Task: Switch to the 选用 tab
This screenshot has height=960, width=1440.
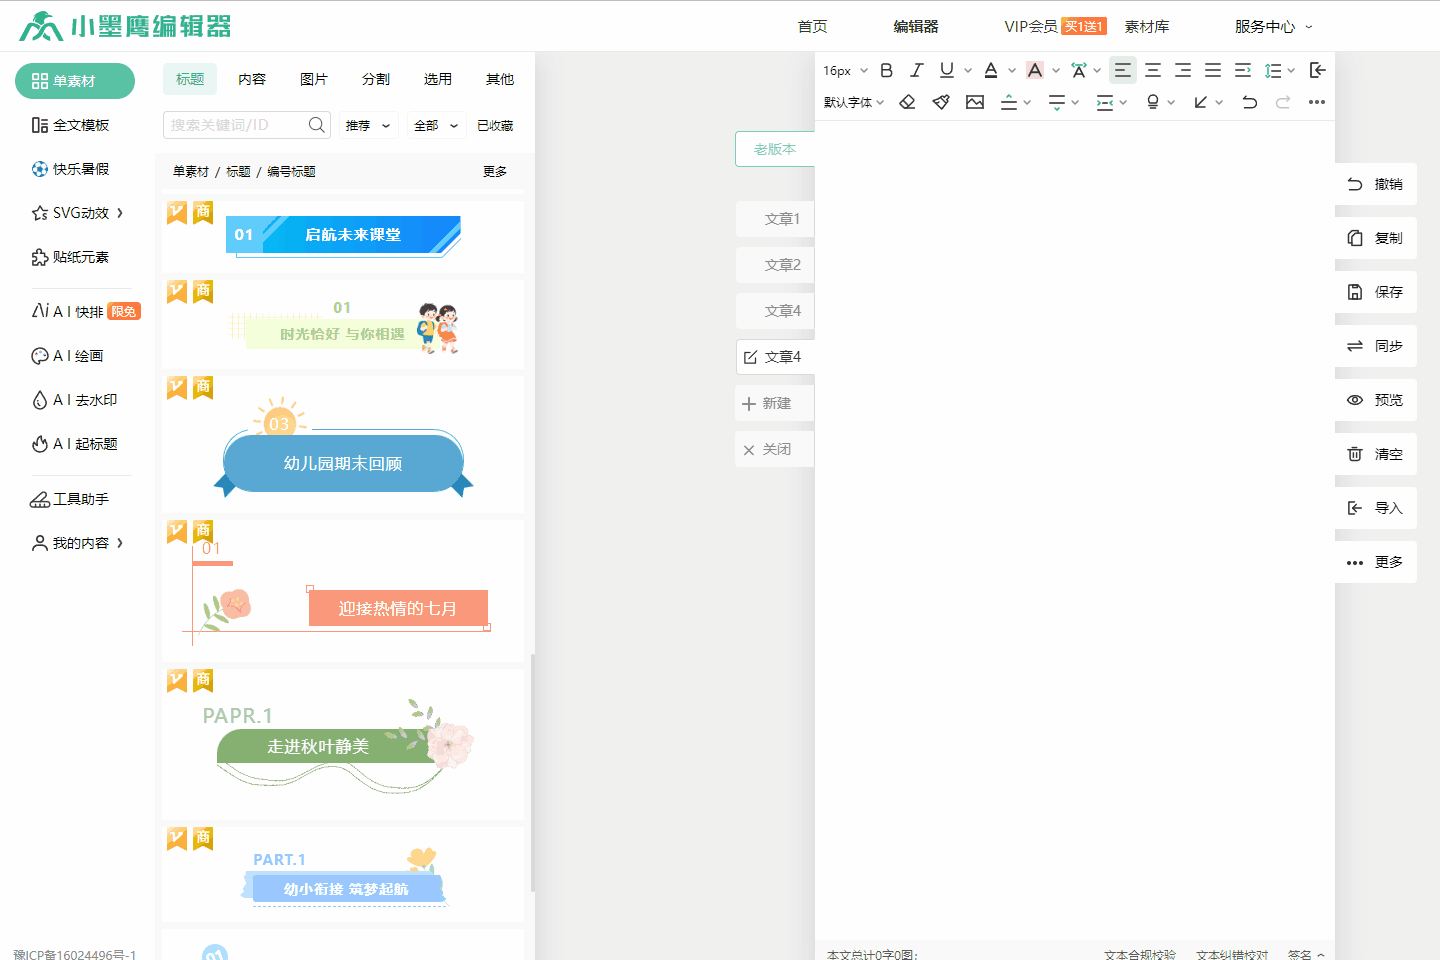Action: click(438, 79)
